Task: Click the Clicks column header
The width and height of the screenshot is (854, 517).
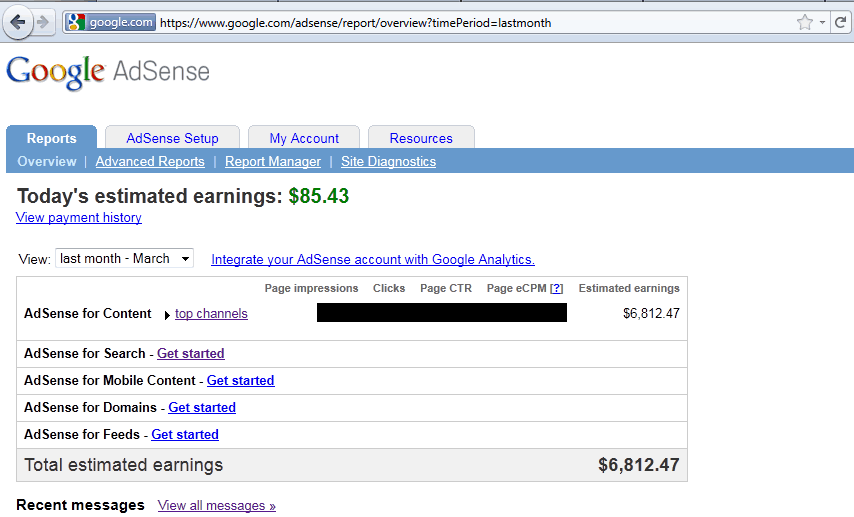Action: click(389, 288)
